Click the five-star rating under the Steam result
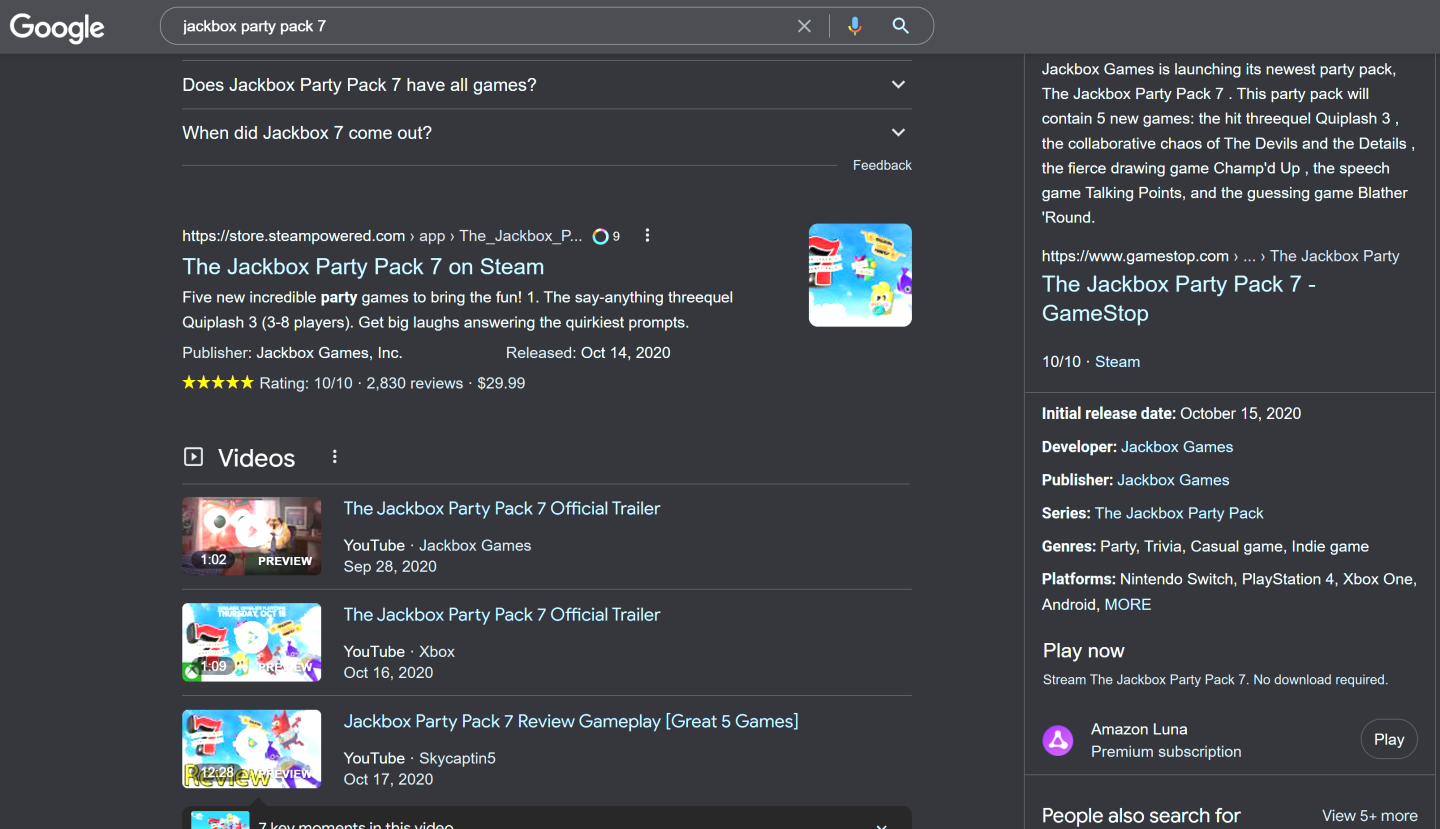The image size is (1440, 829). click(x=218, y=382)
